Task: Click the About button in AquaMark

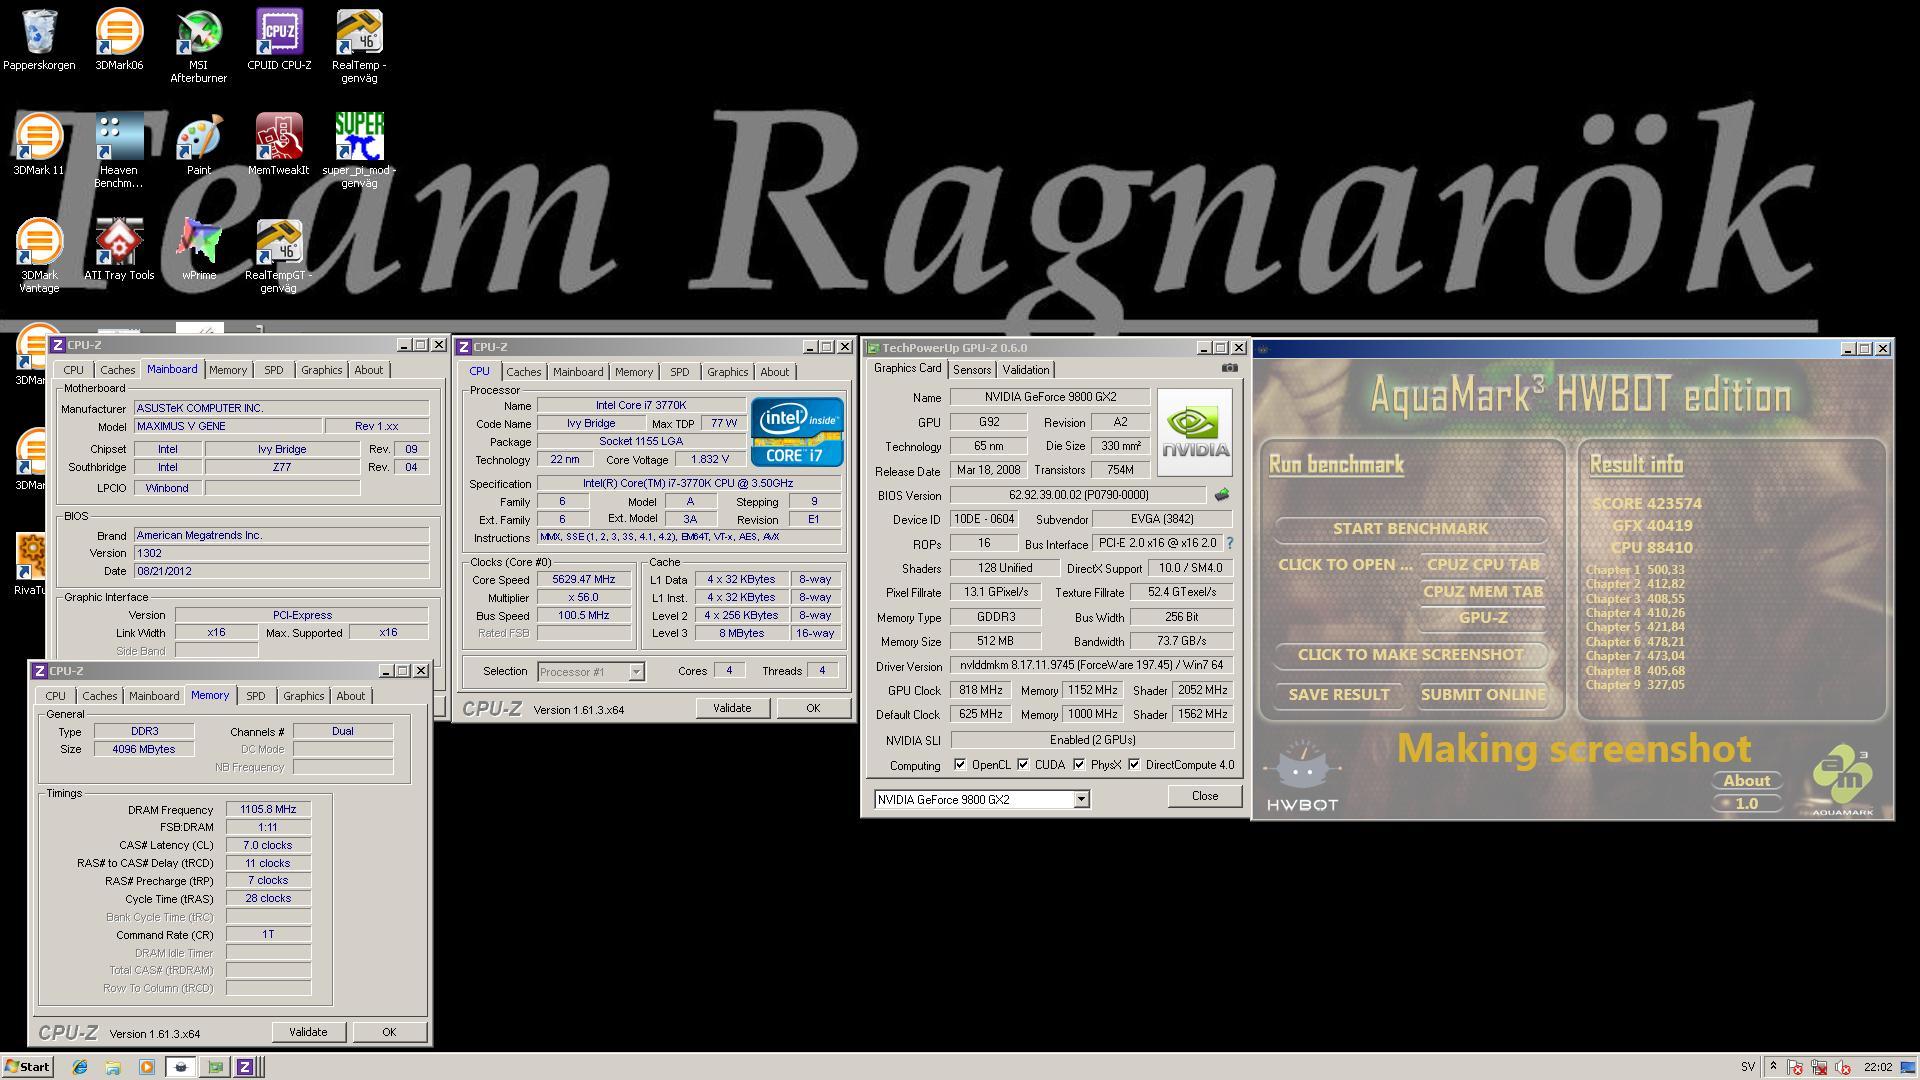Action: click(x=1746, y=781)
